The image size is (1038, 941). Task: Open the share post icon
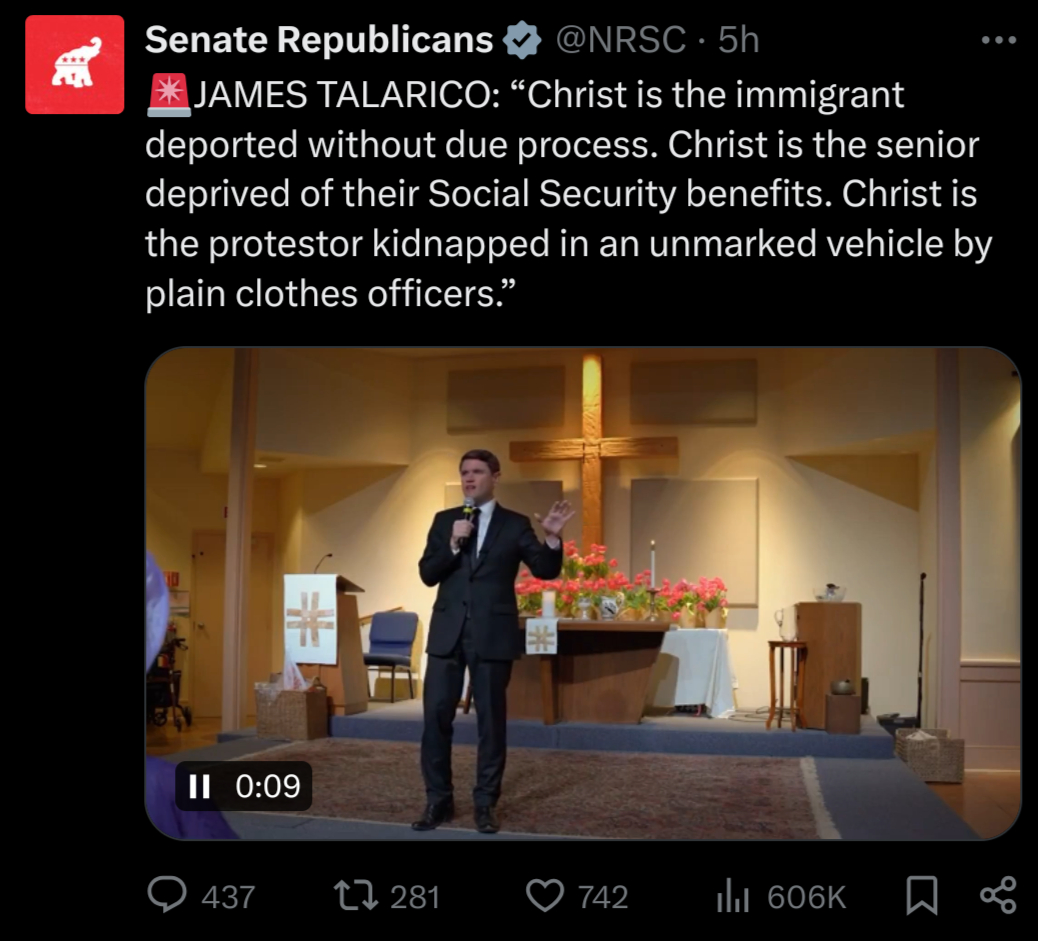click(x=997, y=896)
